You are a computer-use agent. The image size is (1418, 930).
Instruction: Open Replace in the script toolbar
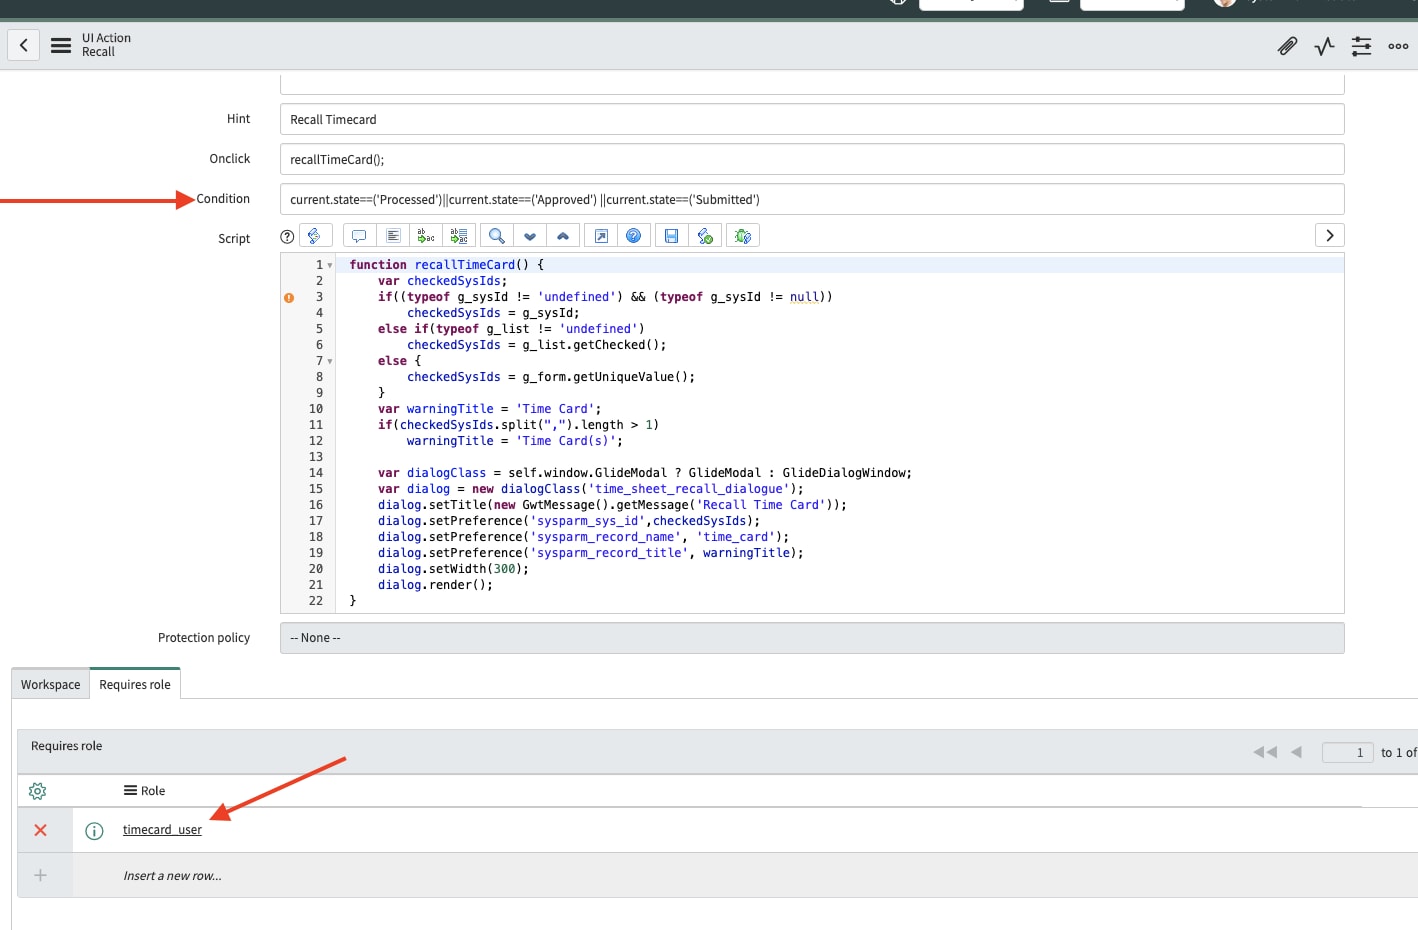click(426, 236)
